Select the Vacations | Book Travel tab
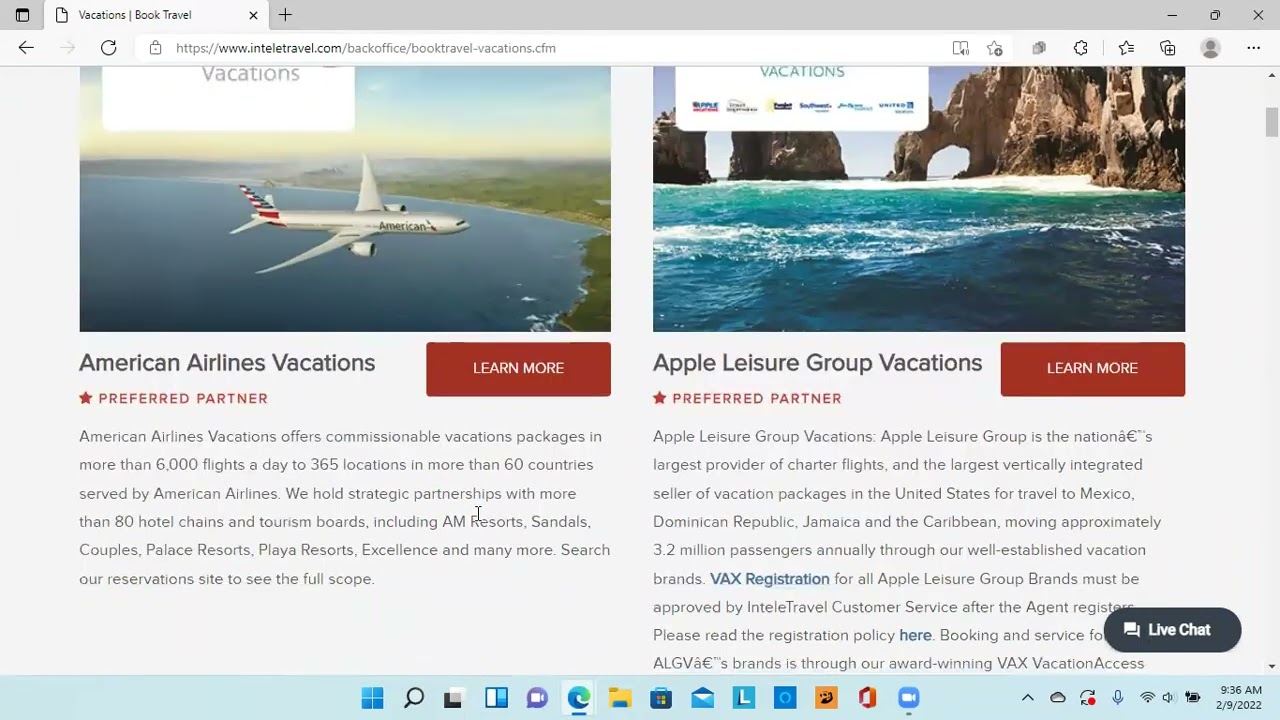Screen dimensions: 1280x720 [157, 15]
